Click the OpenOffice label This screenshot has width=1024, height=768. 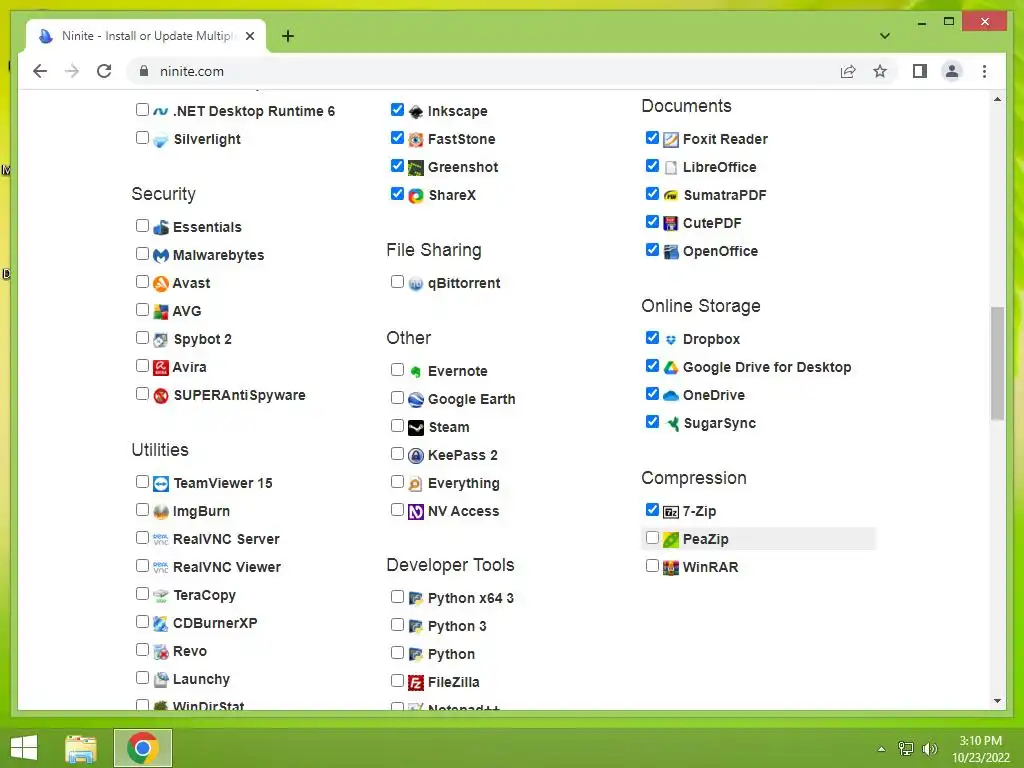coord(720,251)
